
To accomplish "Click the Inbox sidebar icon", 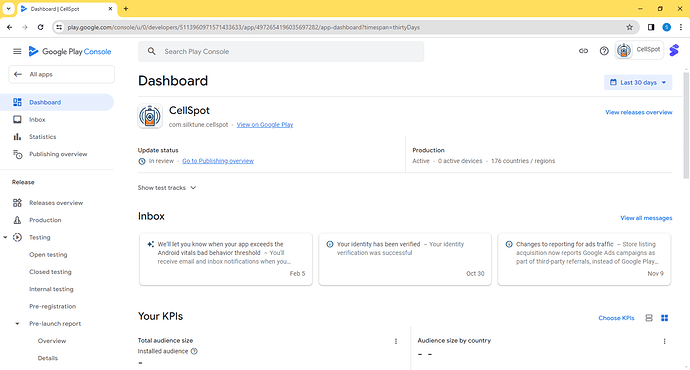I will point(17,119).
